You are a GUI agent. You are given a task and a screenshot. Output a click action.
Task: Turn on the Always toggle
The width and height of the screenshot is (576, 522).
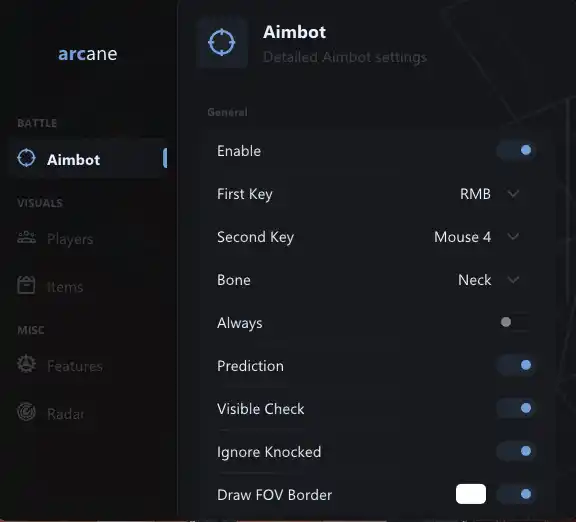(516, 322)
